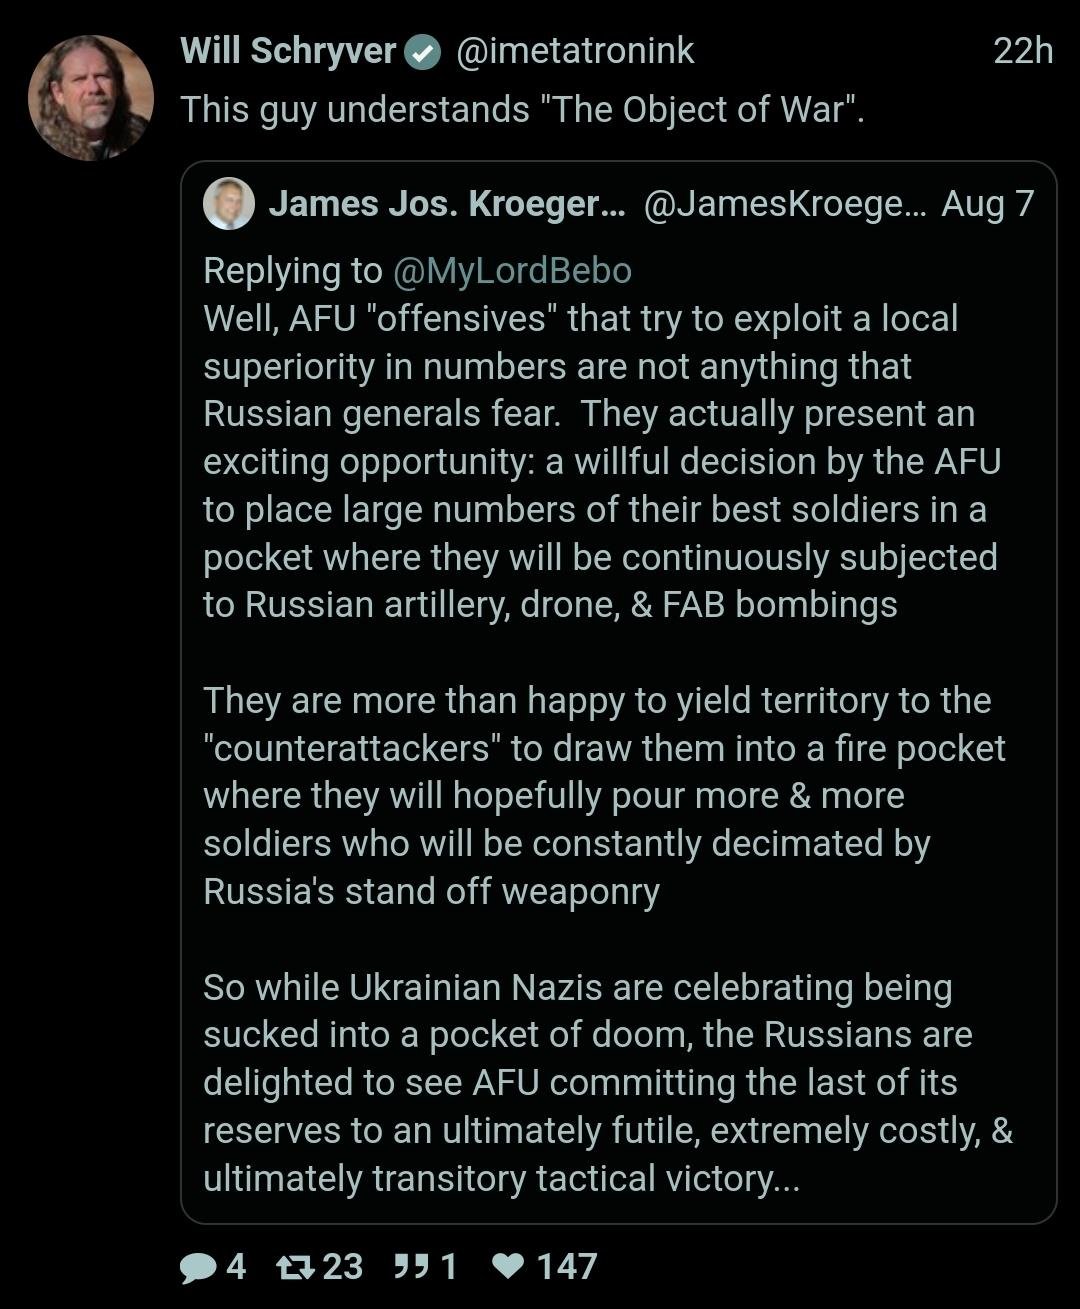Click the quote marks icon
Viewport: 1080px width, 1309px height.
coord(411,1268)
